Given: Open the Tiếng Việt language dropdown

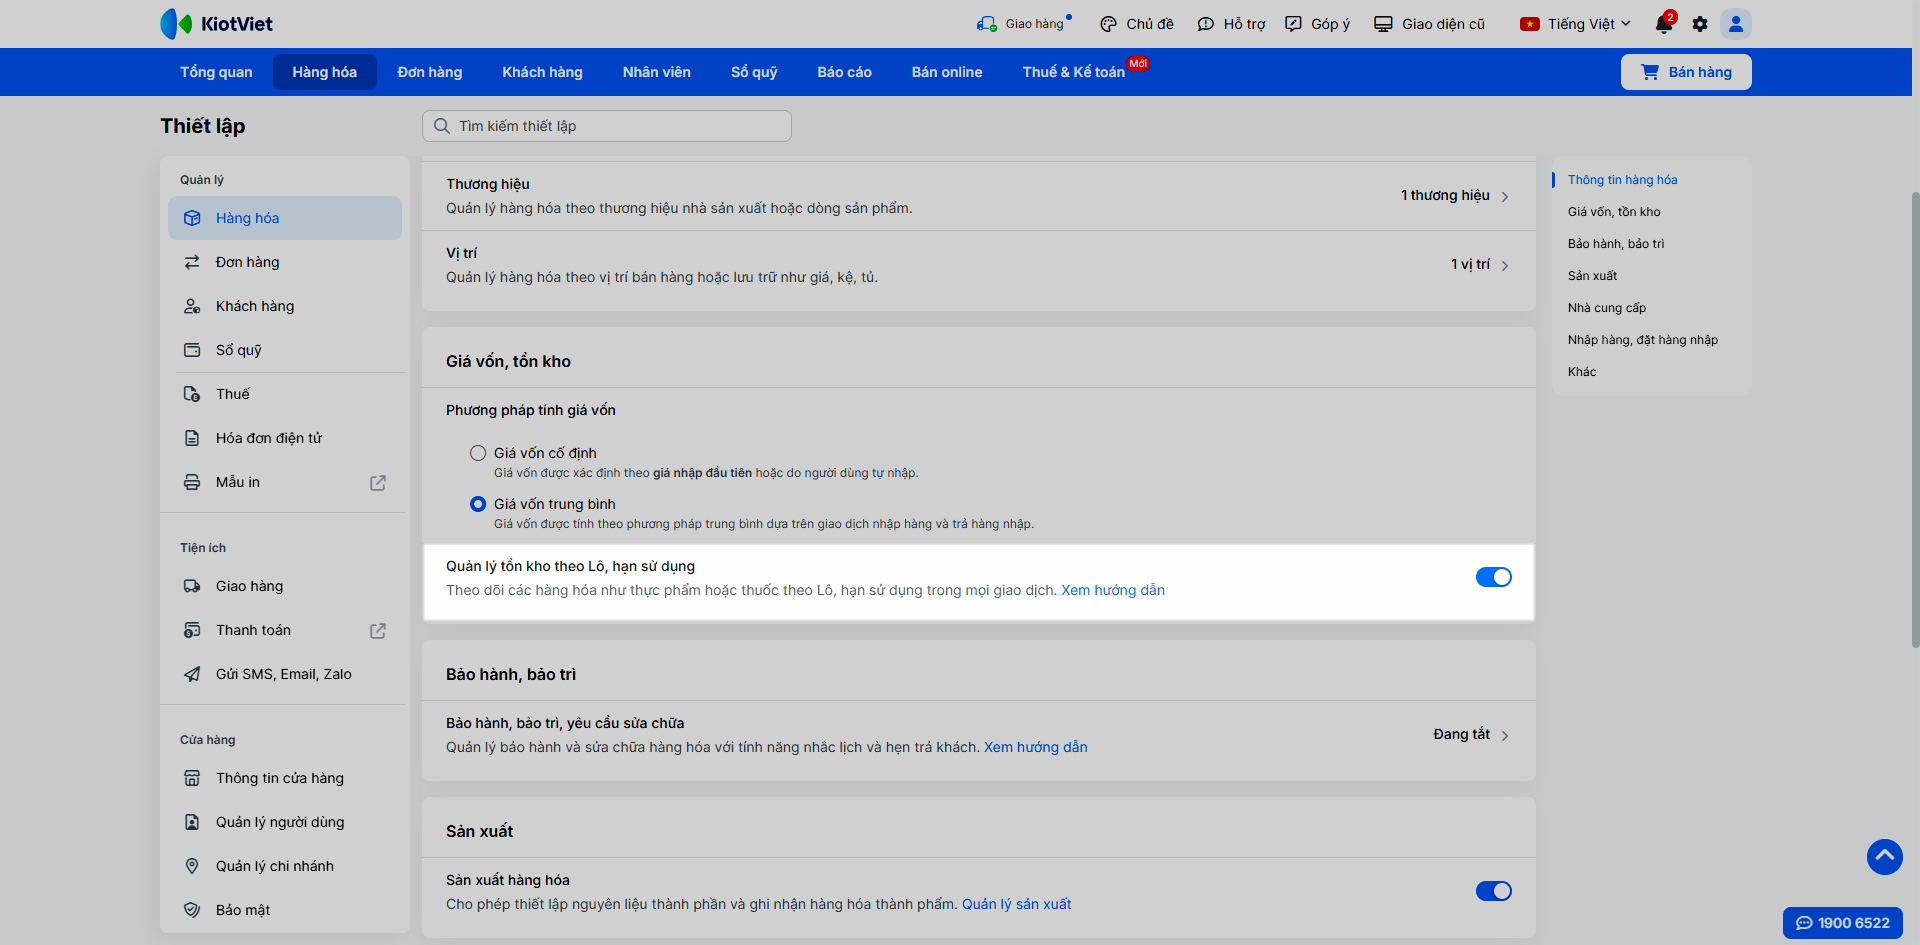Looking at the screenshot, I should 1575,24.
